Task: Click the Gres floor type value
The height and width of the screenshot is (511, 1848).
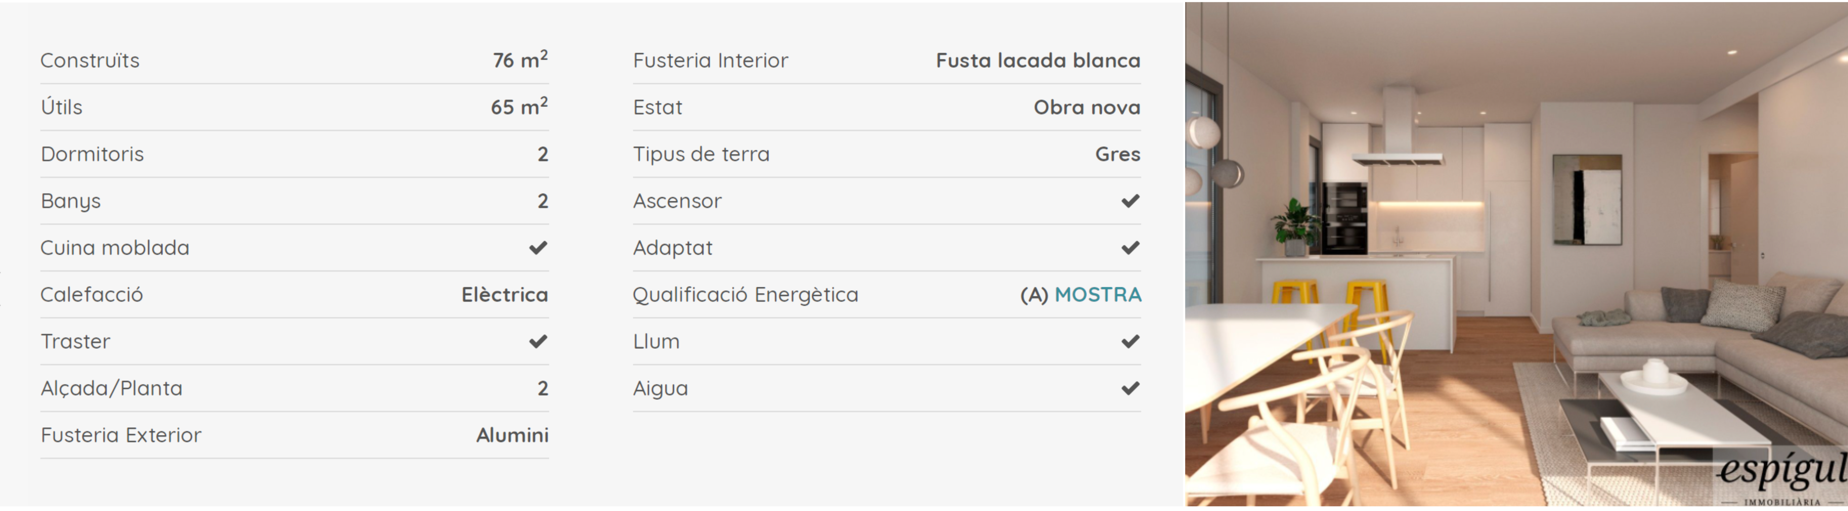Action: pos(1118,154)
